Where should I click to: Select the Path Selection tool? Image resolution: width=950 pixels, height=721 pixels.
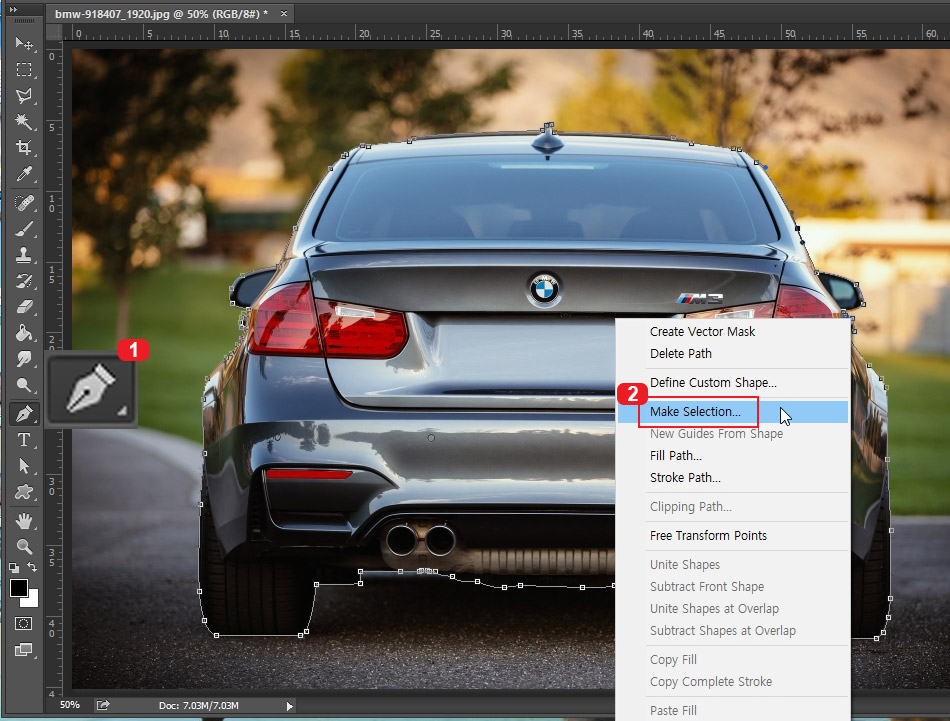(24, 466)
